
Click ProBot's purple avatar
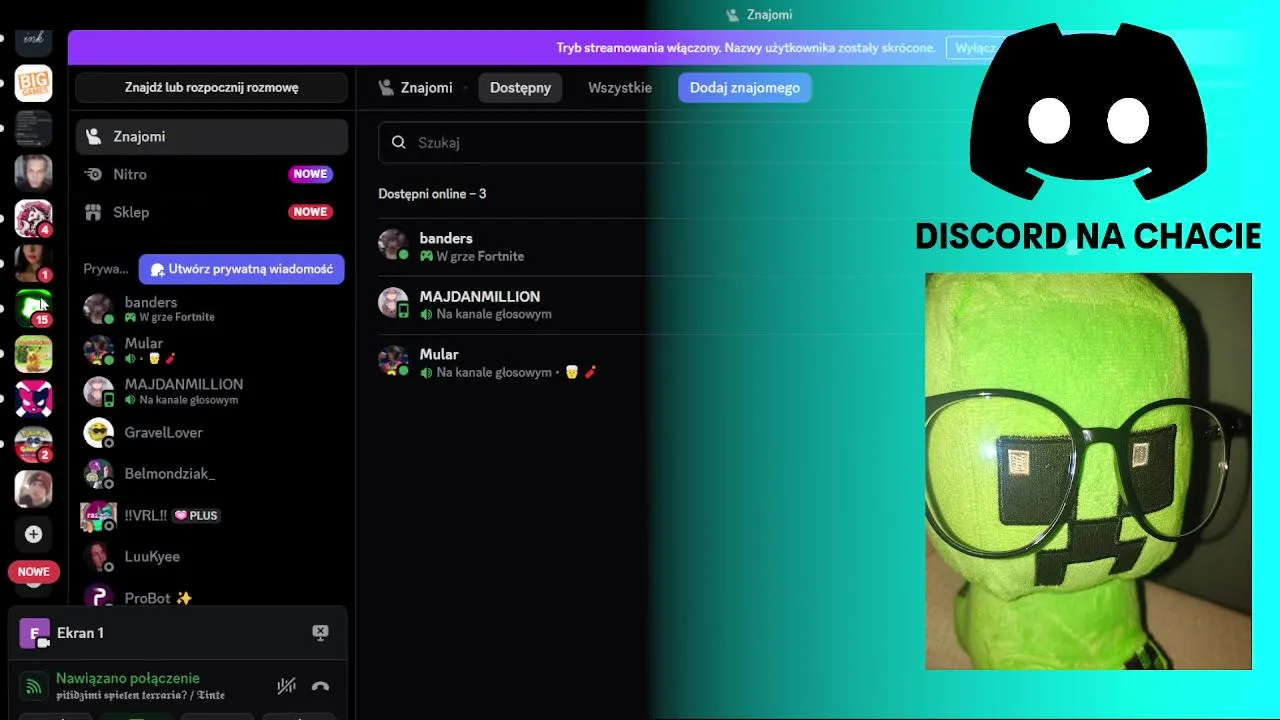click(98, 596)
